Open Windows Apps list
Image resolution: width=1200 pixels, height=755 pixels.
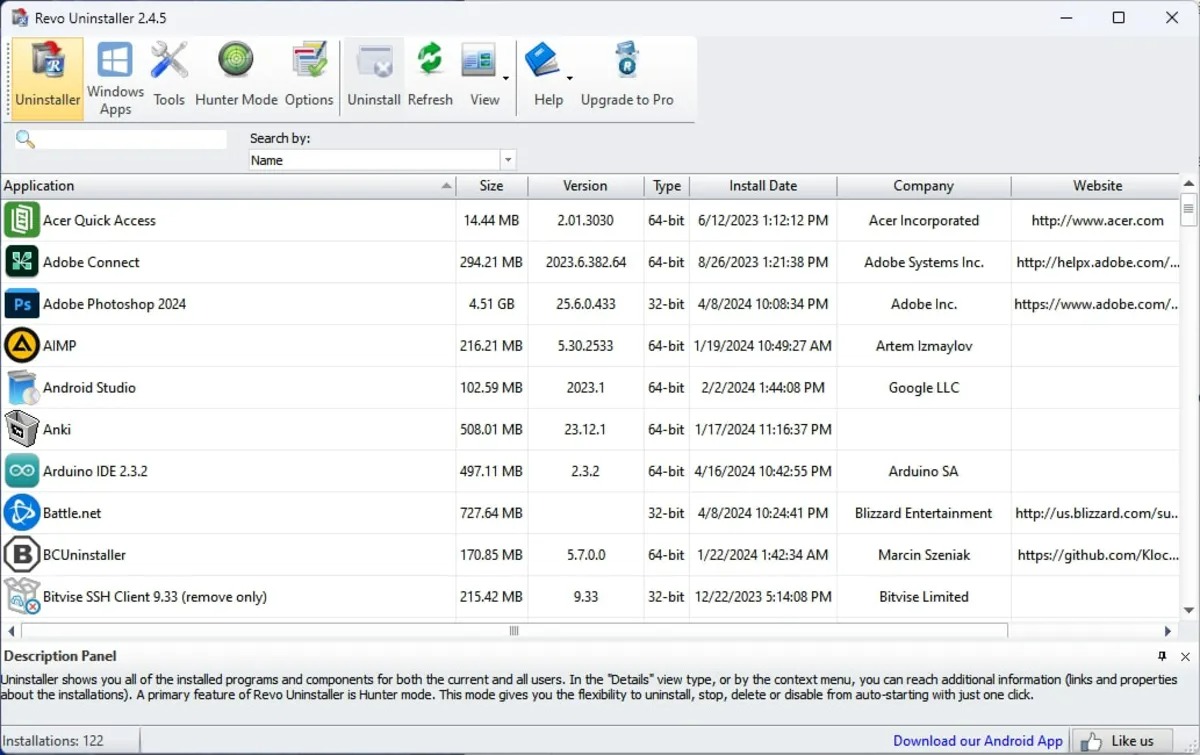(x=115, y=78)
